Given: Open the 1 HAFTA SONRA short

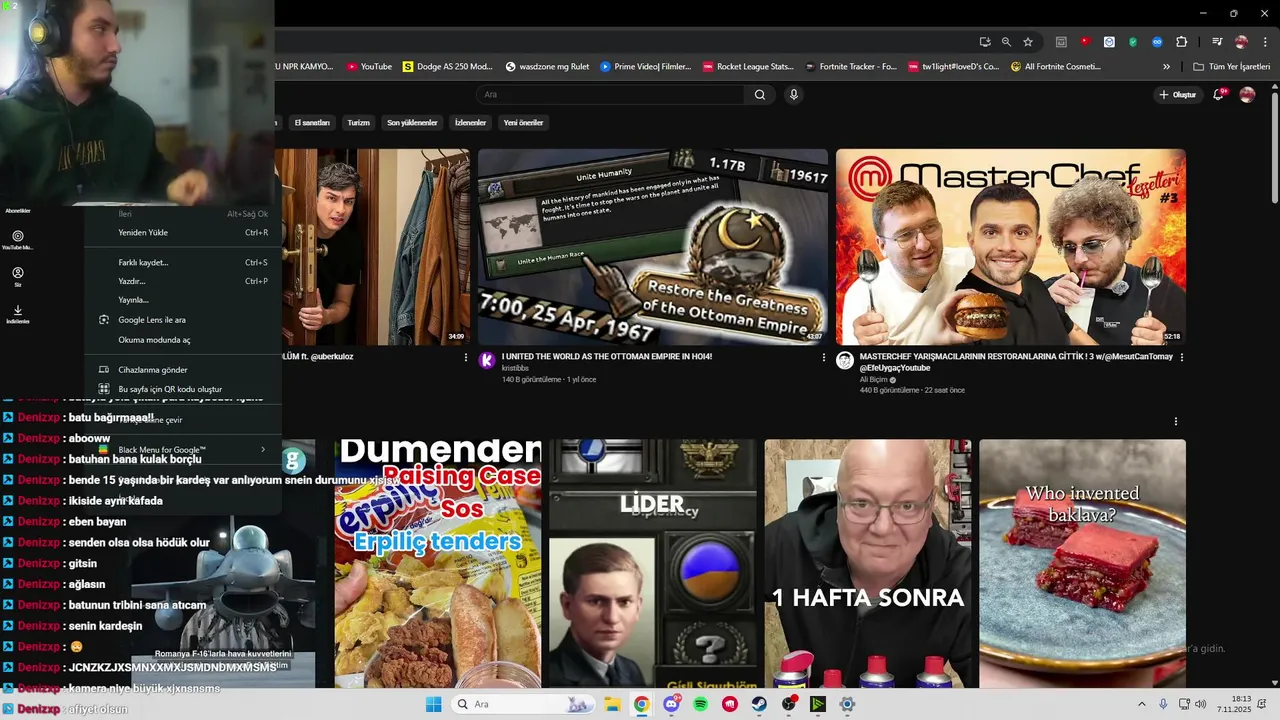Looking at the screenshot, I should pos(868,563).
